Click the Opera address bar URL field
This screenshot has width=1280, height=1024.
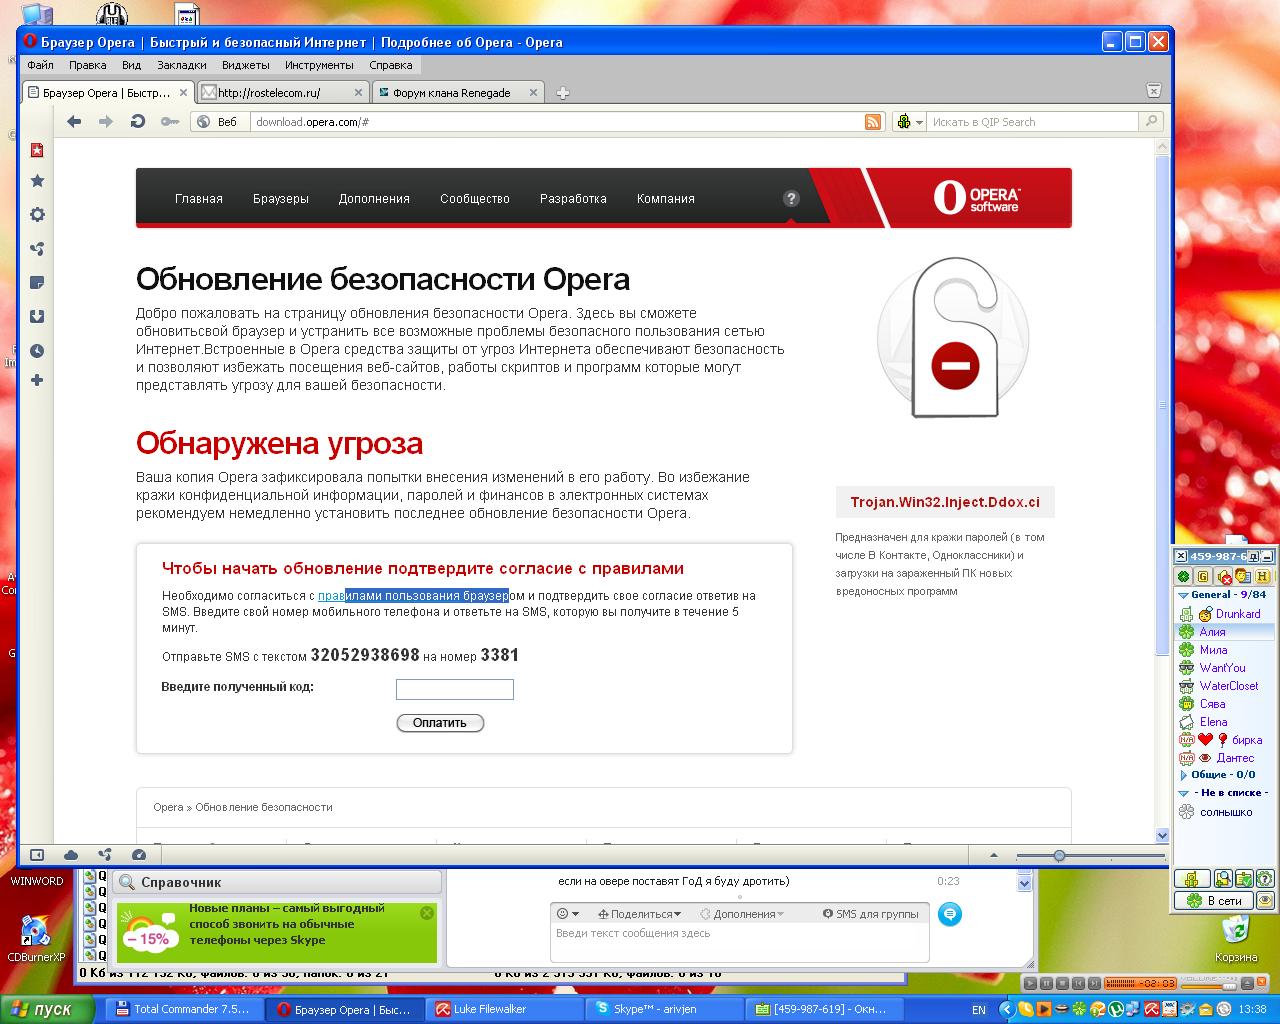(x=556, y=122)
